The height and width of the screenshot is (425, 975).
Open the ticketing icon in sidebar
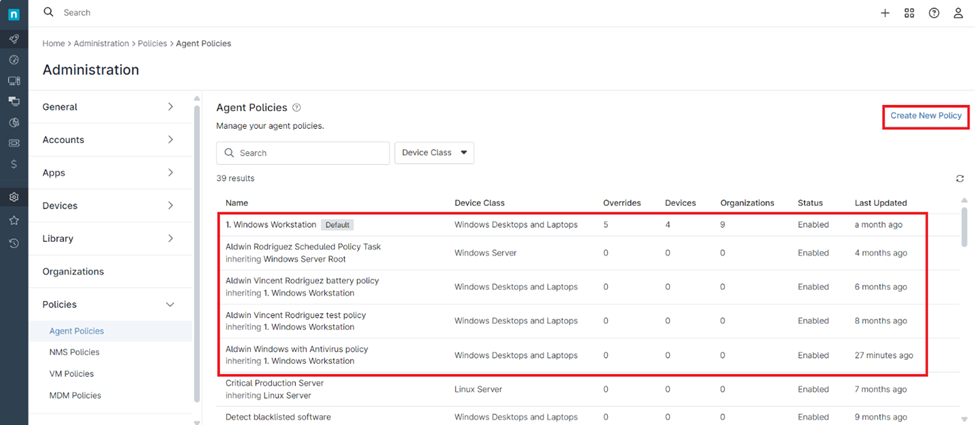14,142
